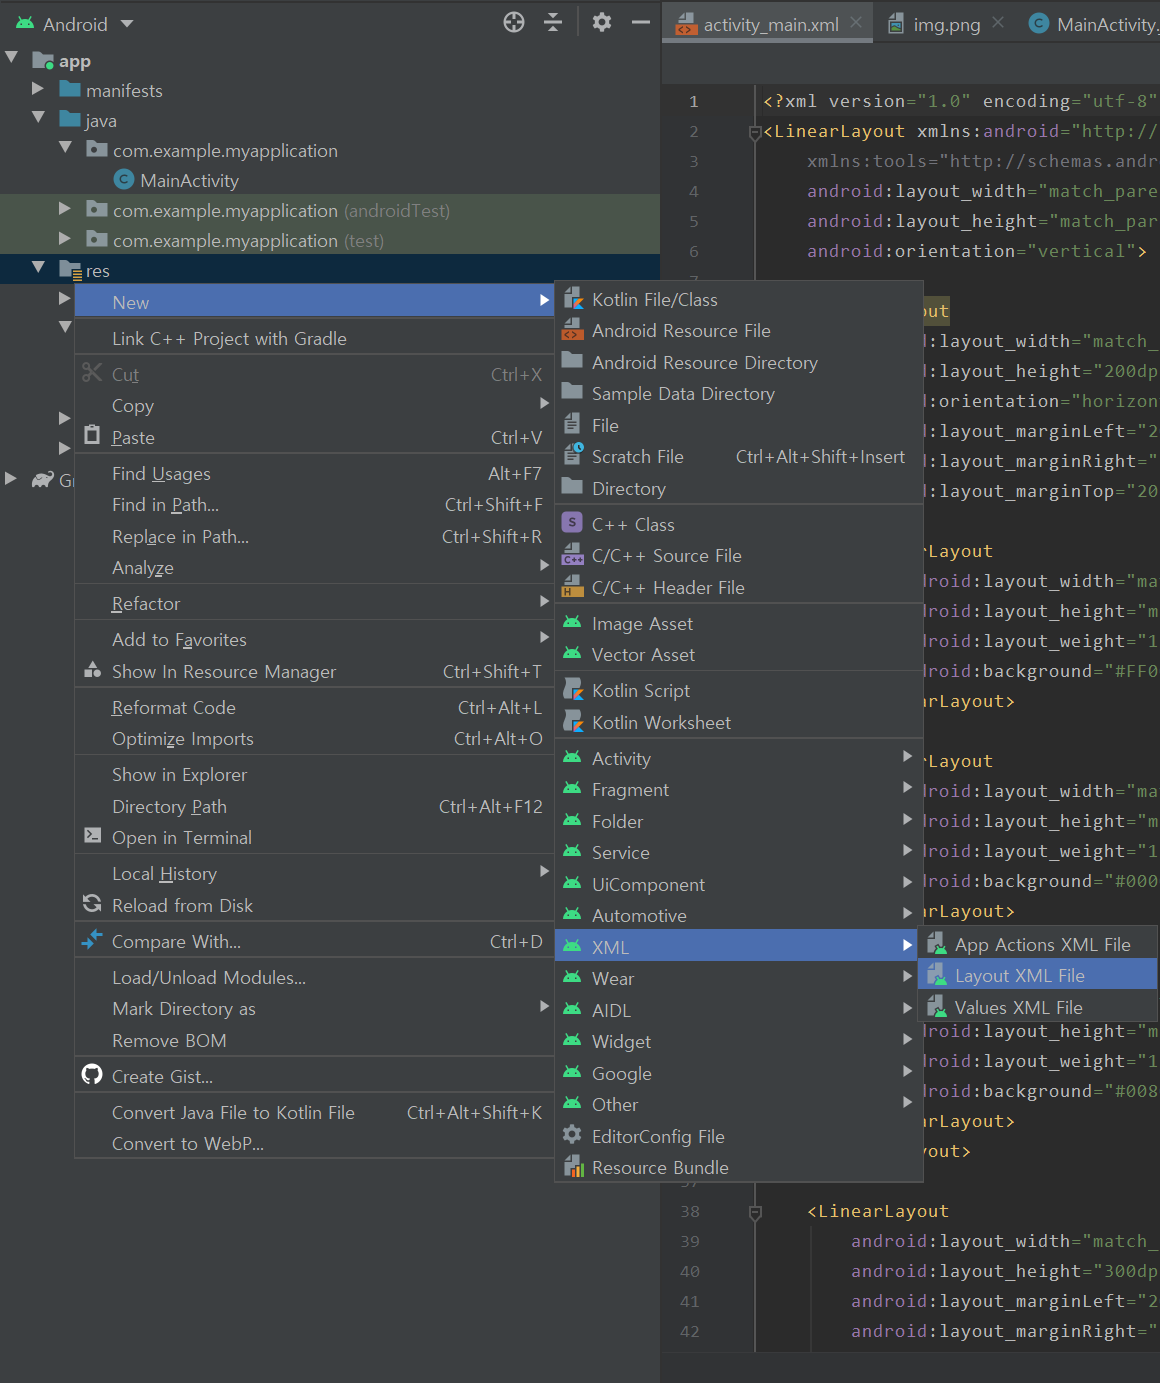Choose Show in Explorer
The height and width of the screenshot is (1383, 1160).
point(314,775)
